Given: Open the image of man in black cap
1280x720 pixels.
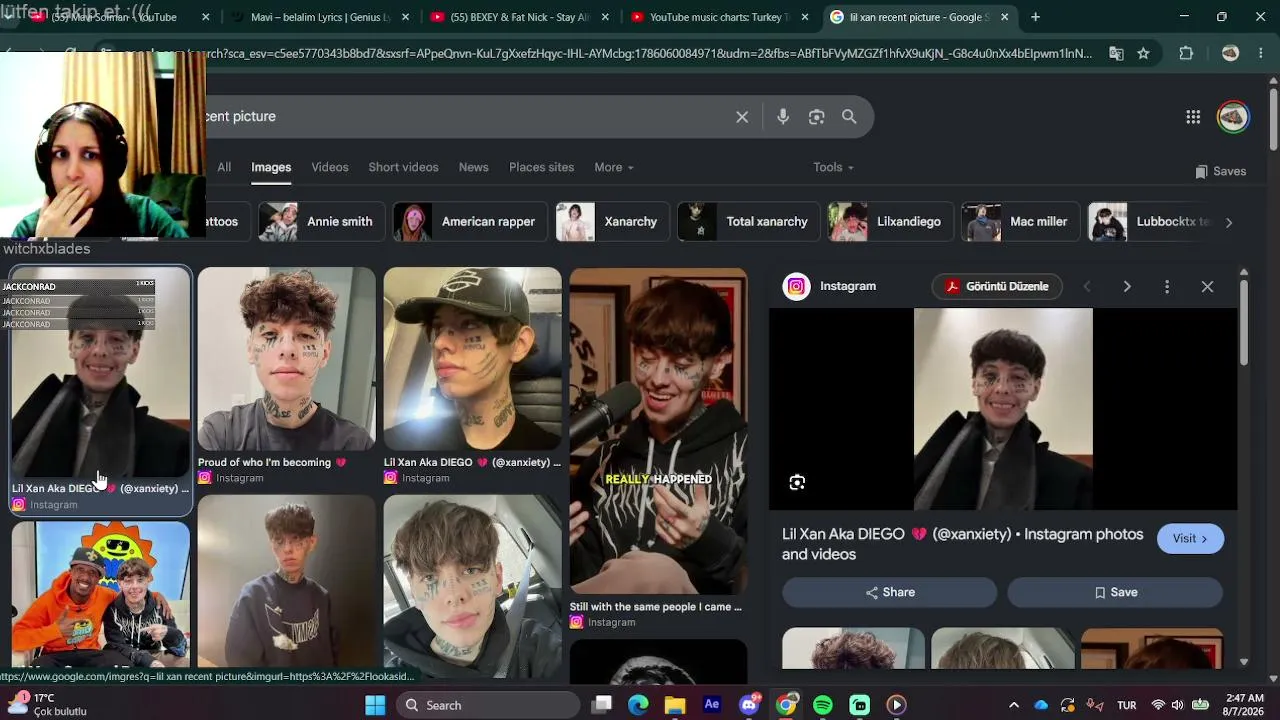Looking at the screenshot, I should click(x=472, y=359).
